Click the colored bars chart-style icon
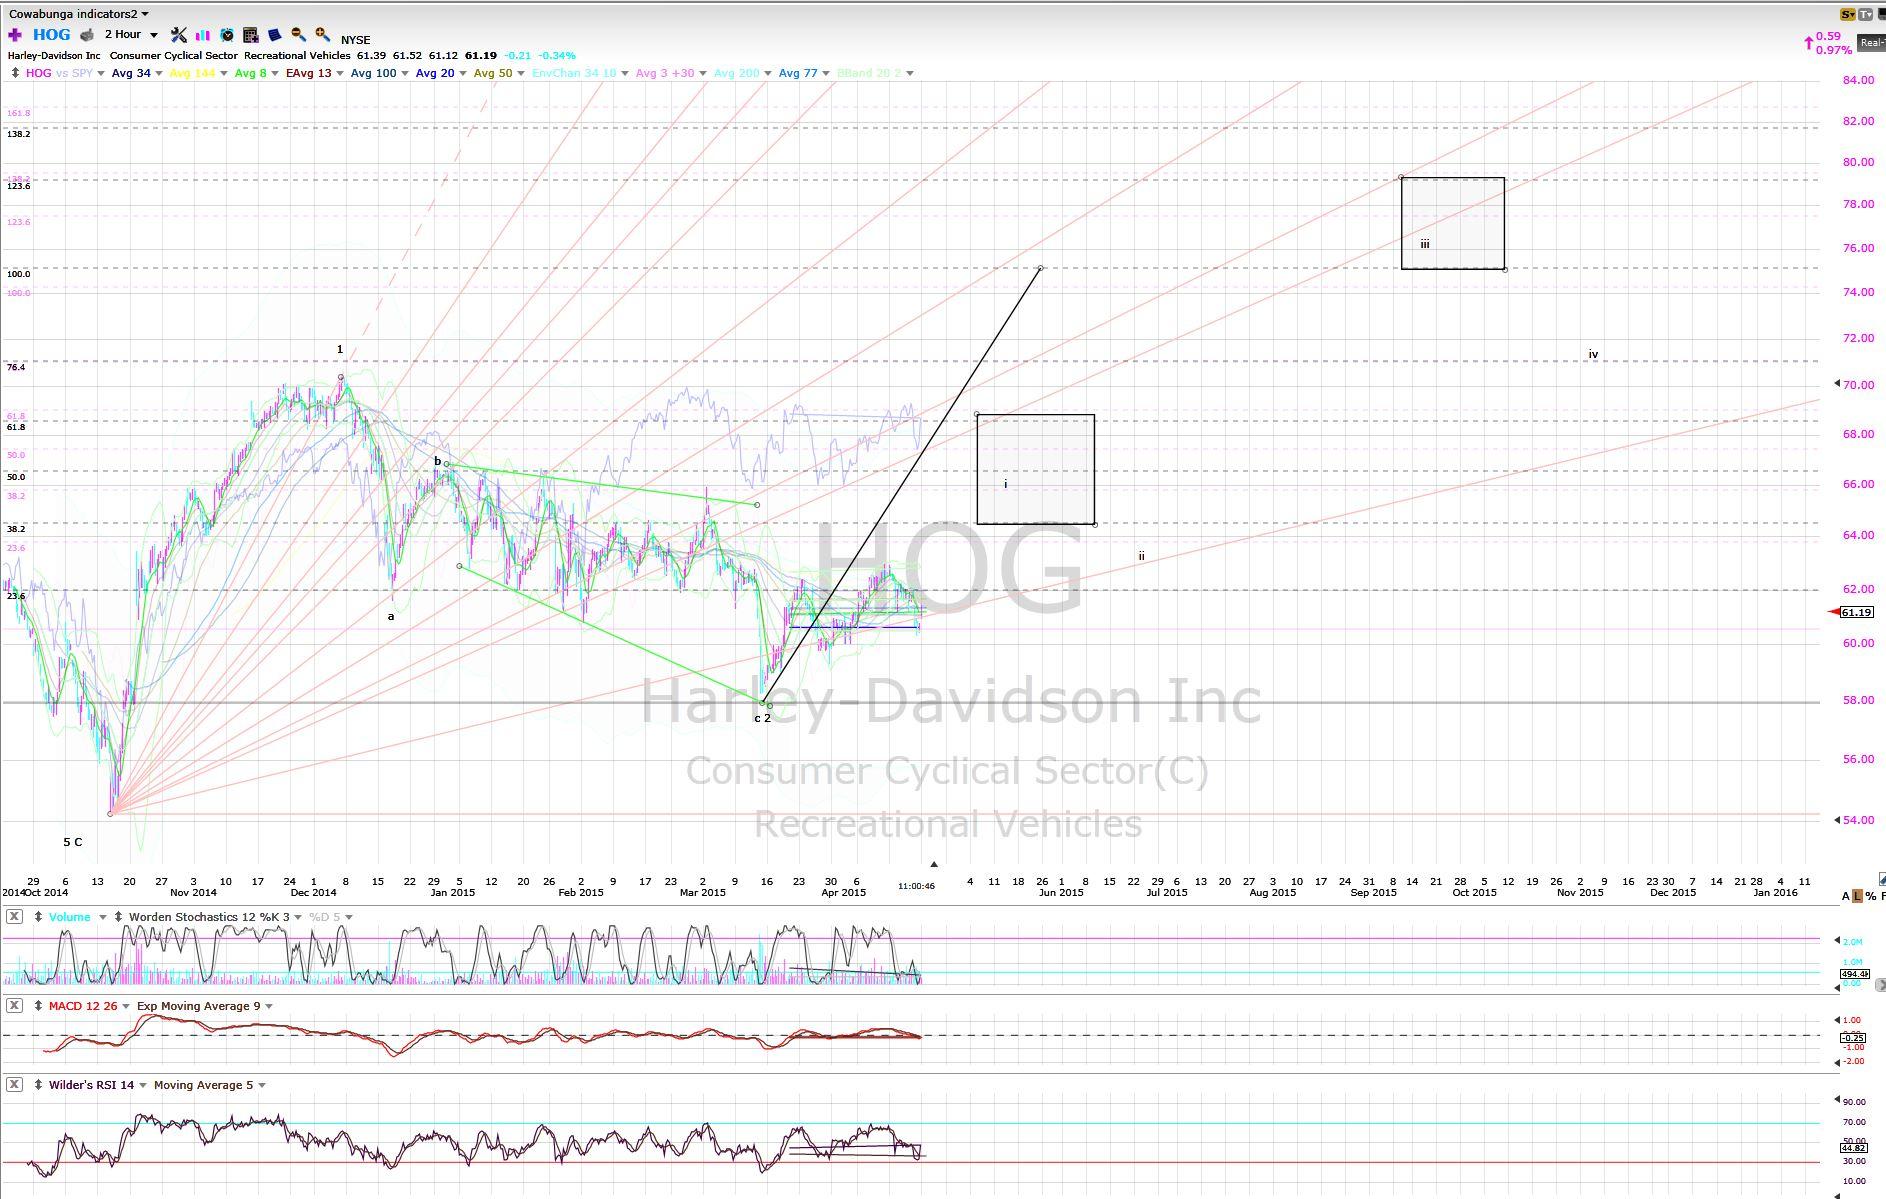The width and height of the screenshot is (1886, 1199). click(x=203, y=35)
